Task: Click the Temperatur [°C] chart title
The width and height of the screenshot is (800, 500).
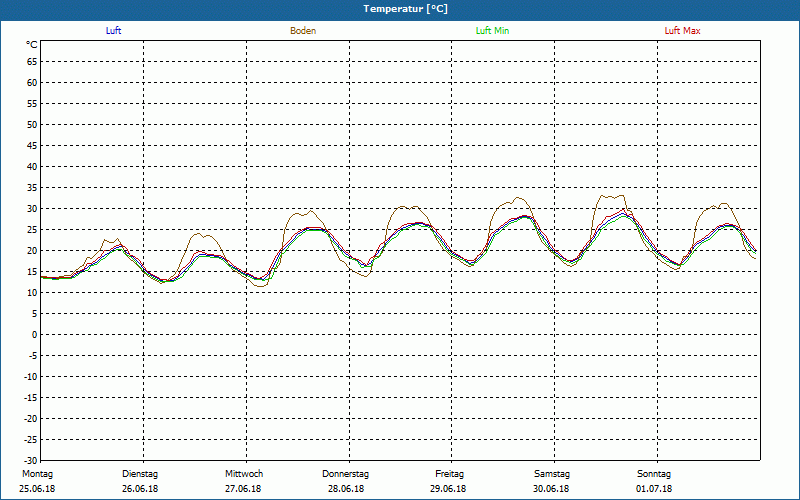Action: pyautogui.click(x=406, y=9)
